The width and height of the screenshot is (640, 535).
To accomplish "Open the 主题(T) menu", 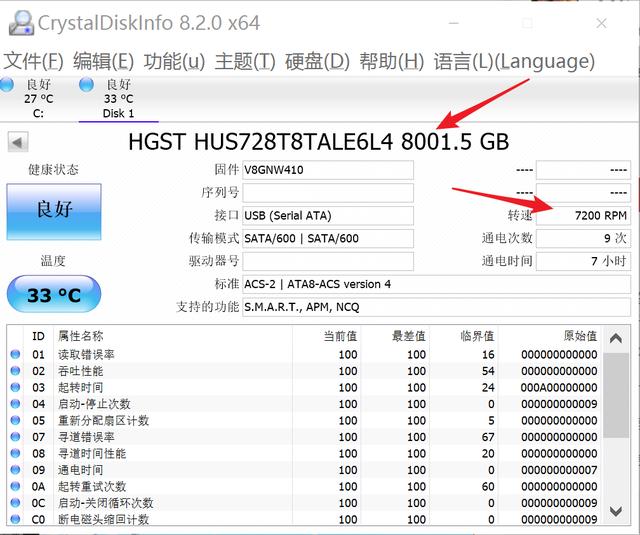I will [x=245, y=61].
